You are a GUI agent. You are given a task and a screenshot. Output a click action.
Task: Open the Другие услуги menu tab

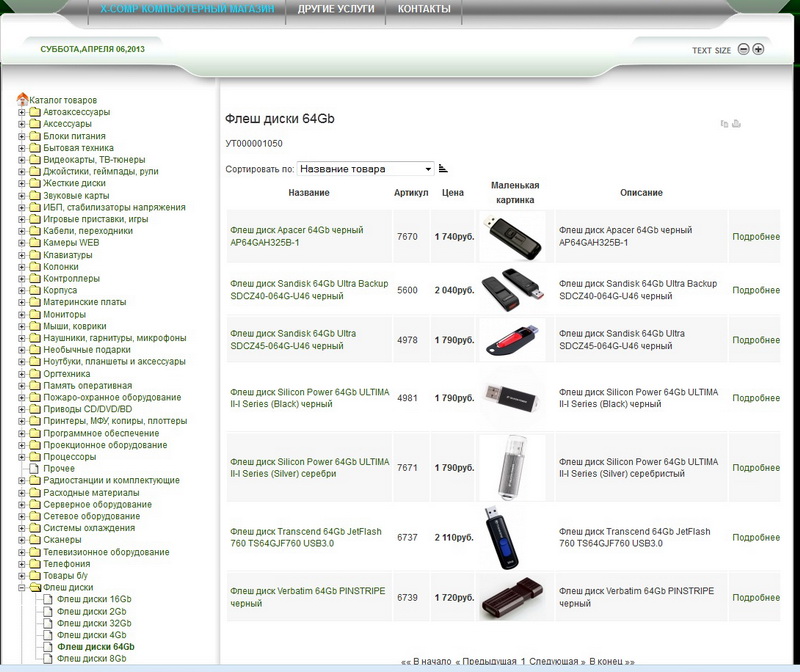click(336, 9)
